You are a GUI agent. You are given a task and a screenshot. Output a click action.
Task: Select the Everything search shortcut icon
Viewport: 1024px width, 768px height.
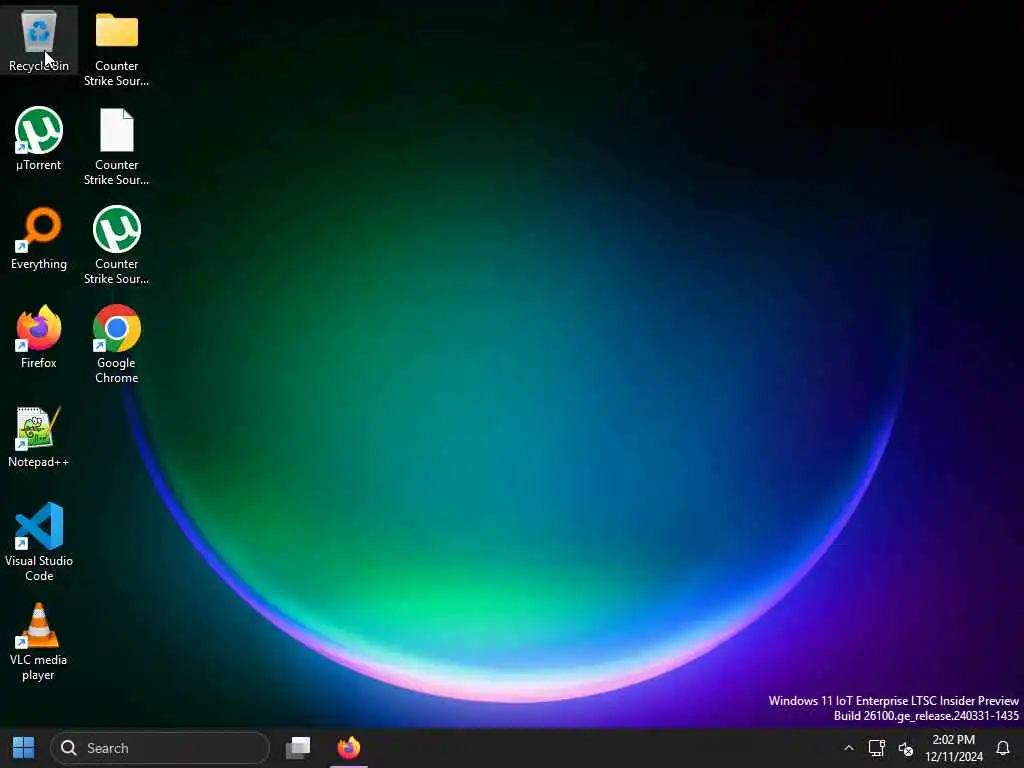[39, 238]
